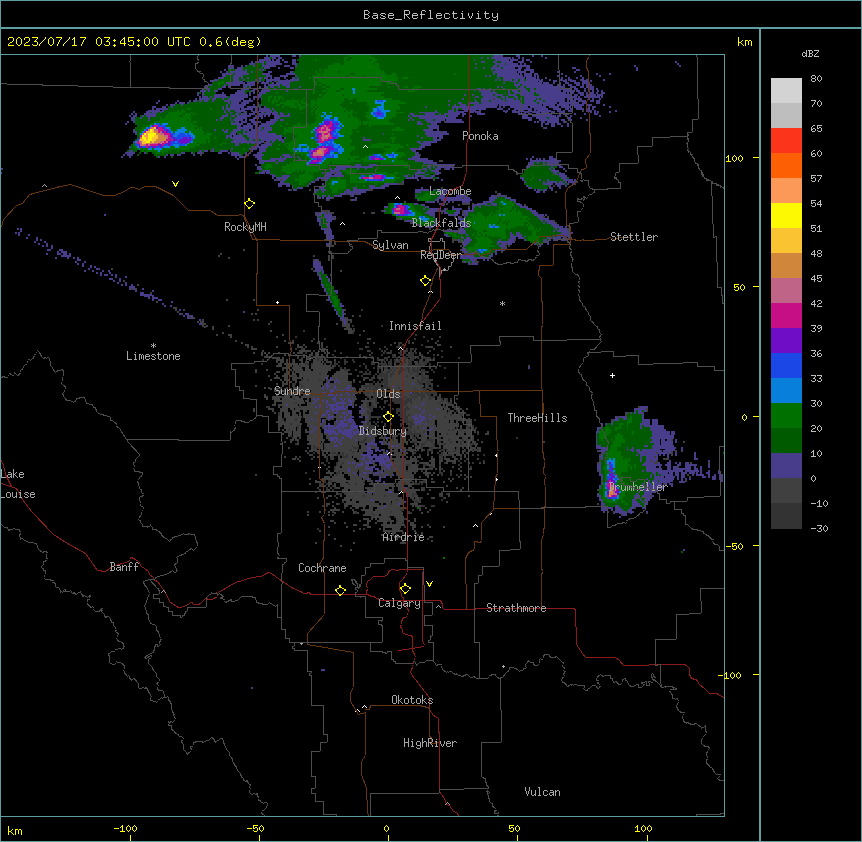The image size is (862, 842).
Task: Click the white plus marker north of Drumheller
Action: click(612, 375)
